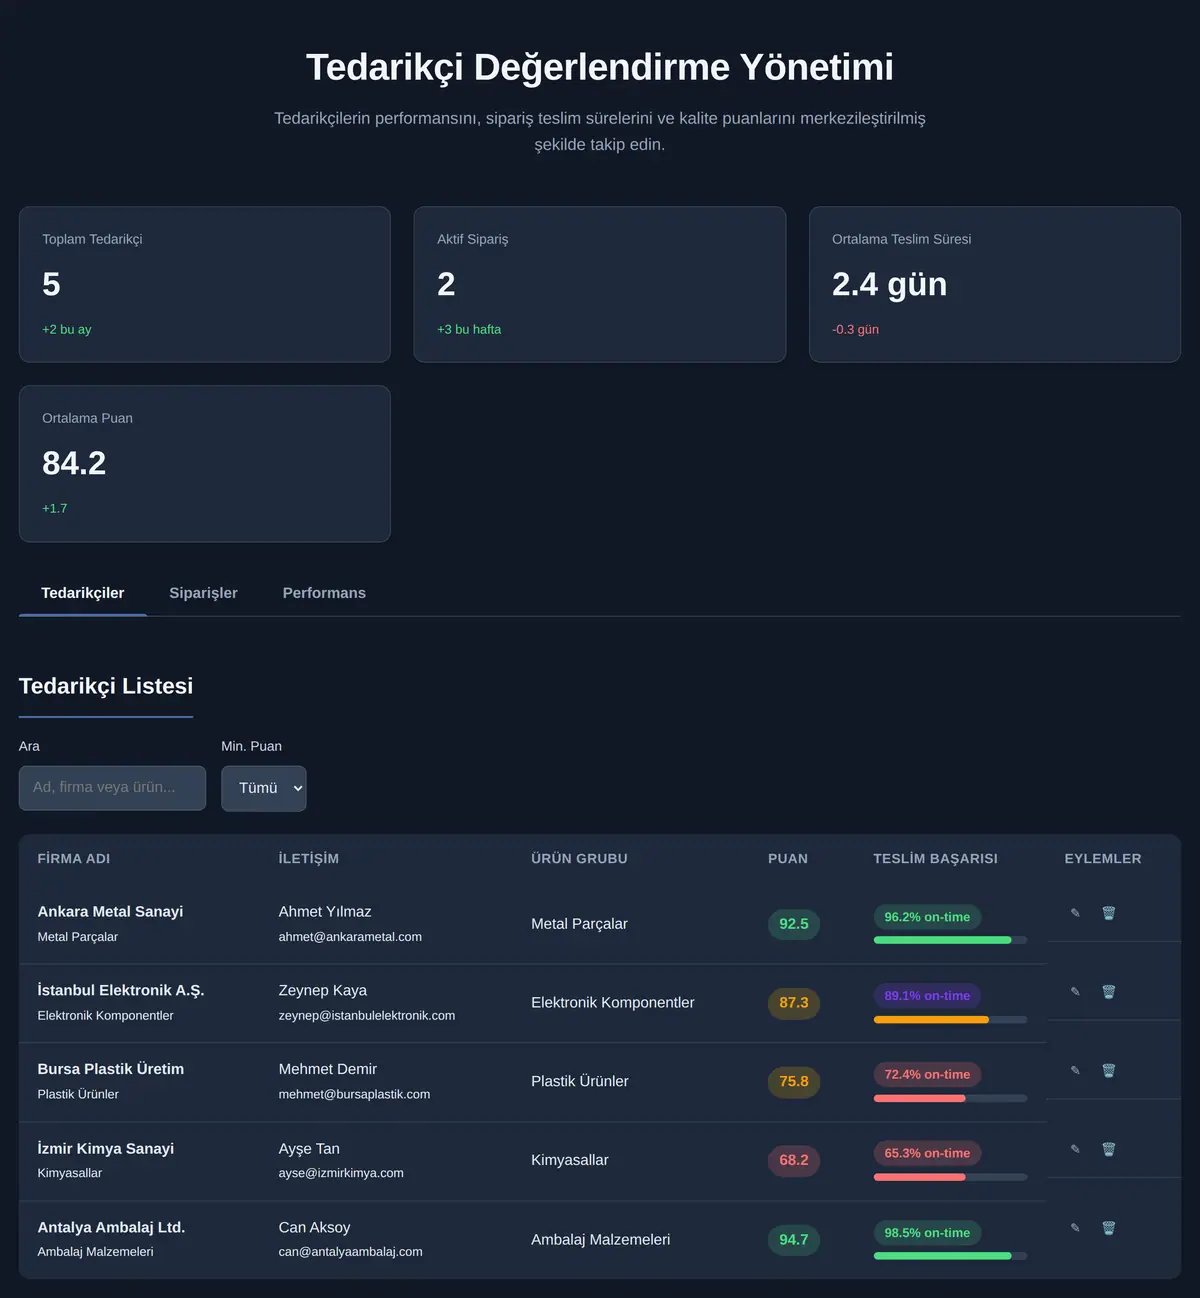Select the Antalya Ambalaj Ltd. company name
The width and height of the screenshot is (1200, 1298).
point(111,1227)
